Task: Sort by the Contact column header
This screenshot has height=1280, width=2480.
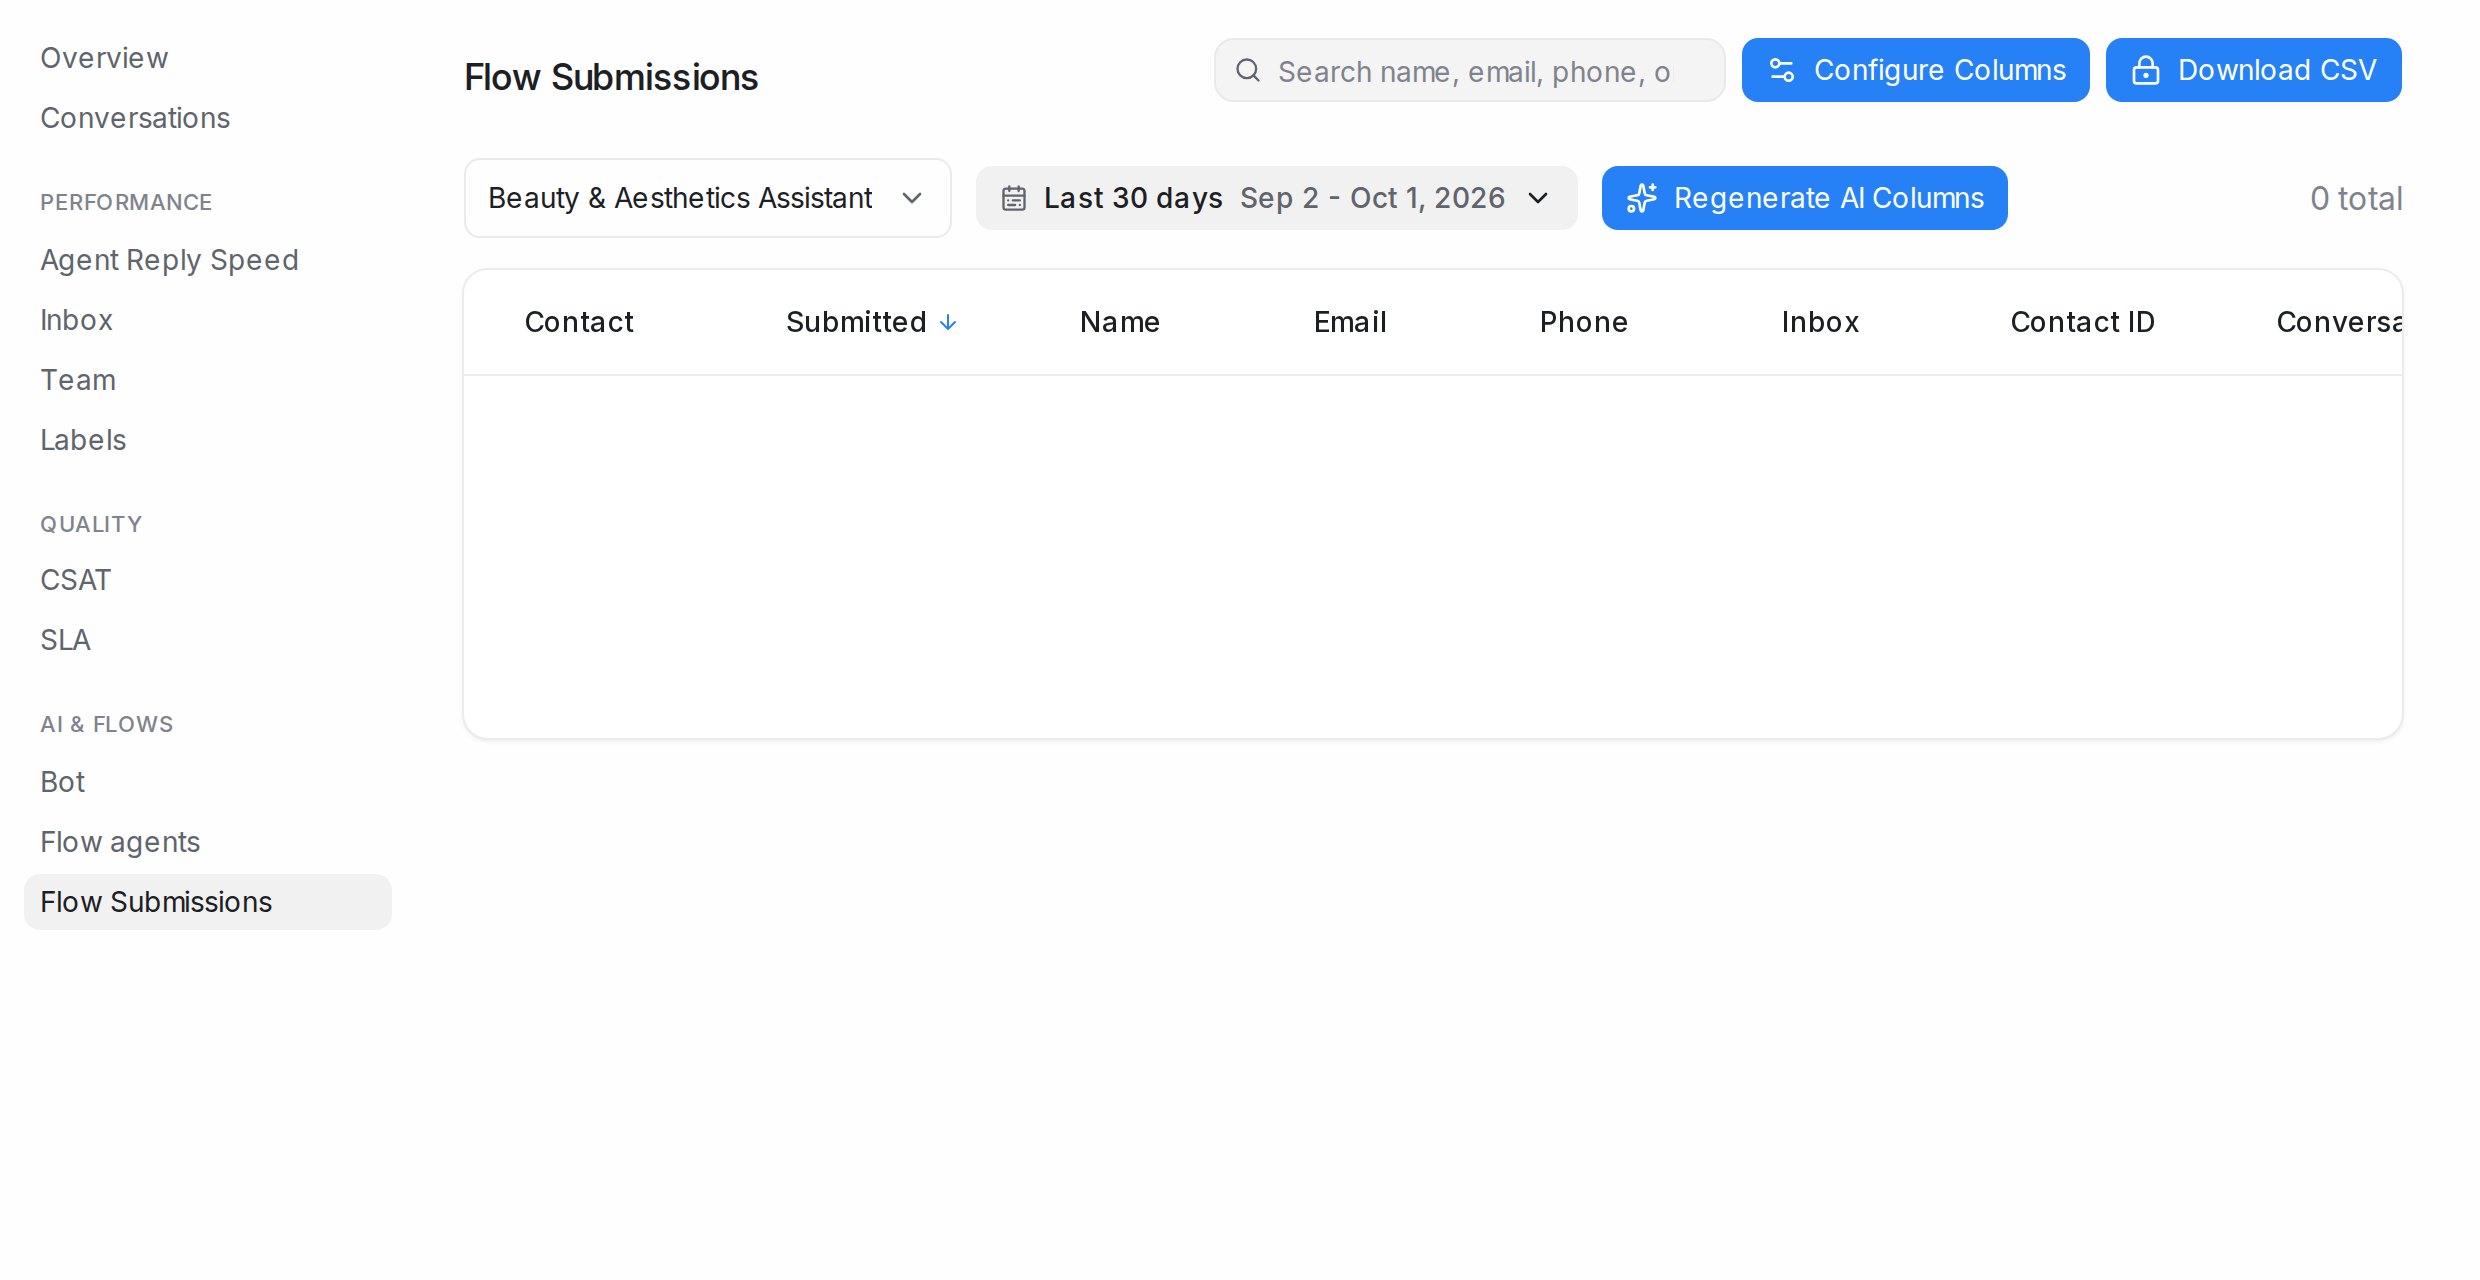Action: click(x=579, y=322)
